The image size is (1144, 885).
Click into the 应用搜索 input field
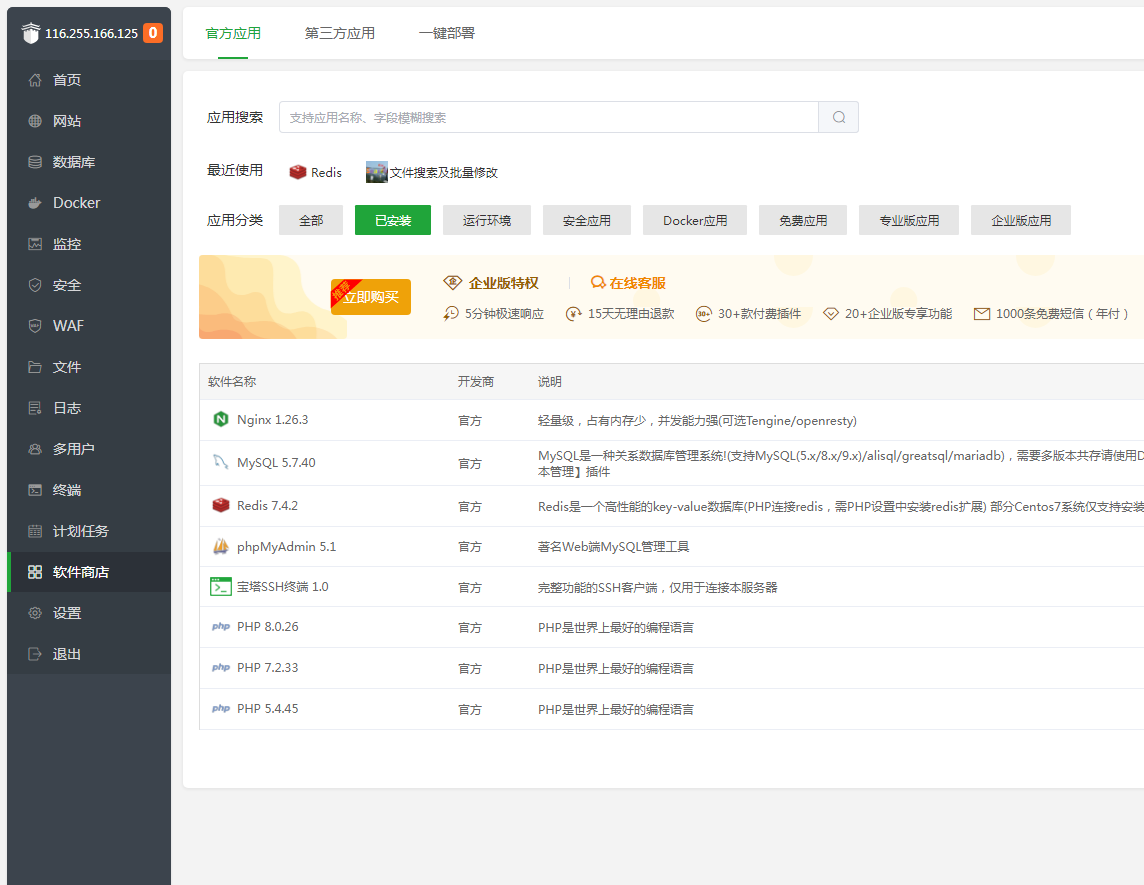pos(549,117)
